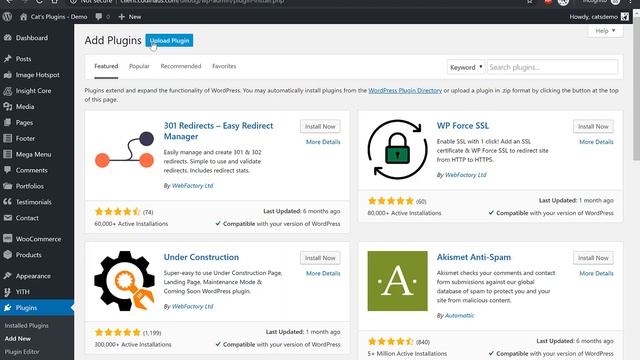Click the Footer icon in sidebar
This screenshot has width=640, height=360.
[x=8, y=138]
